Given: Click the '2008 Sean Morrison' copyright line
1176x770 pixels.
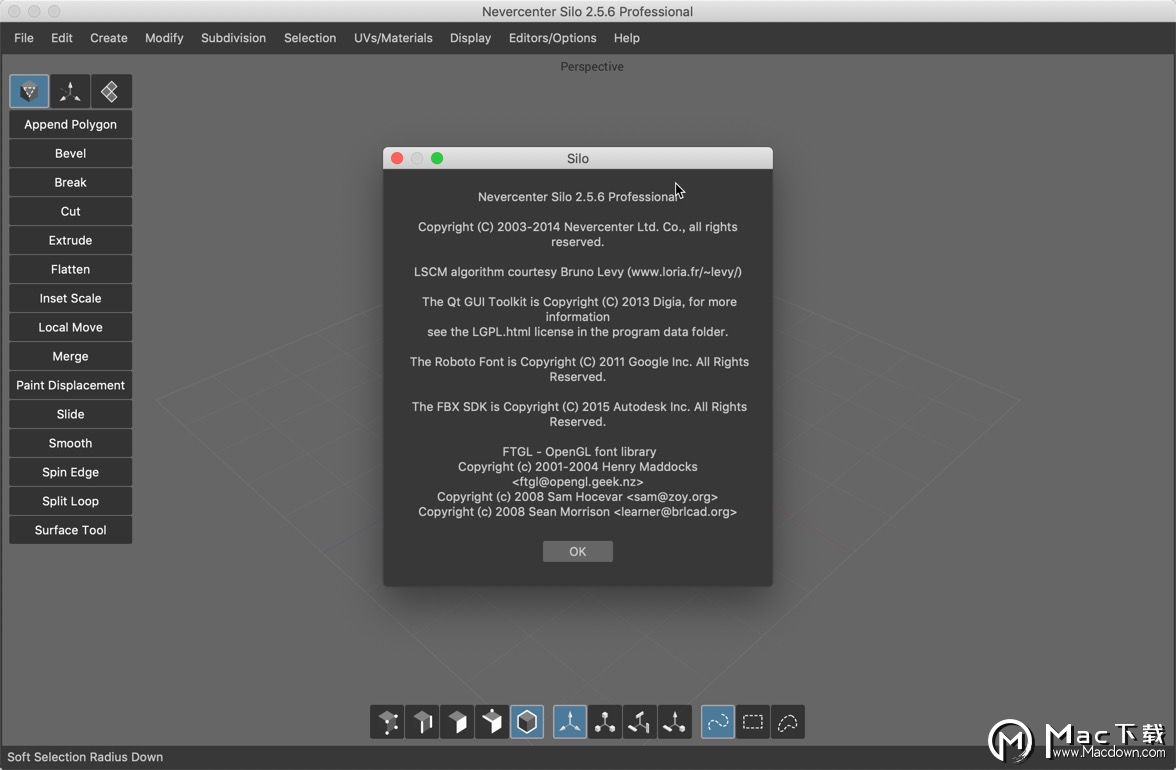Looking at the screenshot, I should click(x=578, y=512).
